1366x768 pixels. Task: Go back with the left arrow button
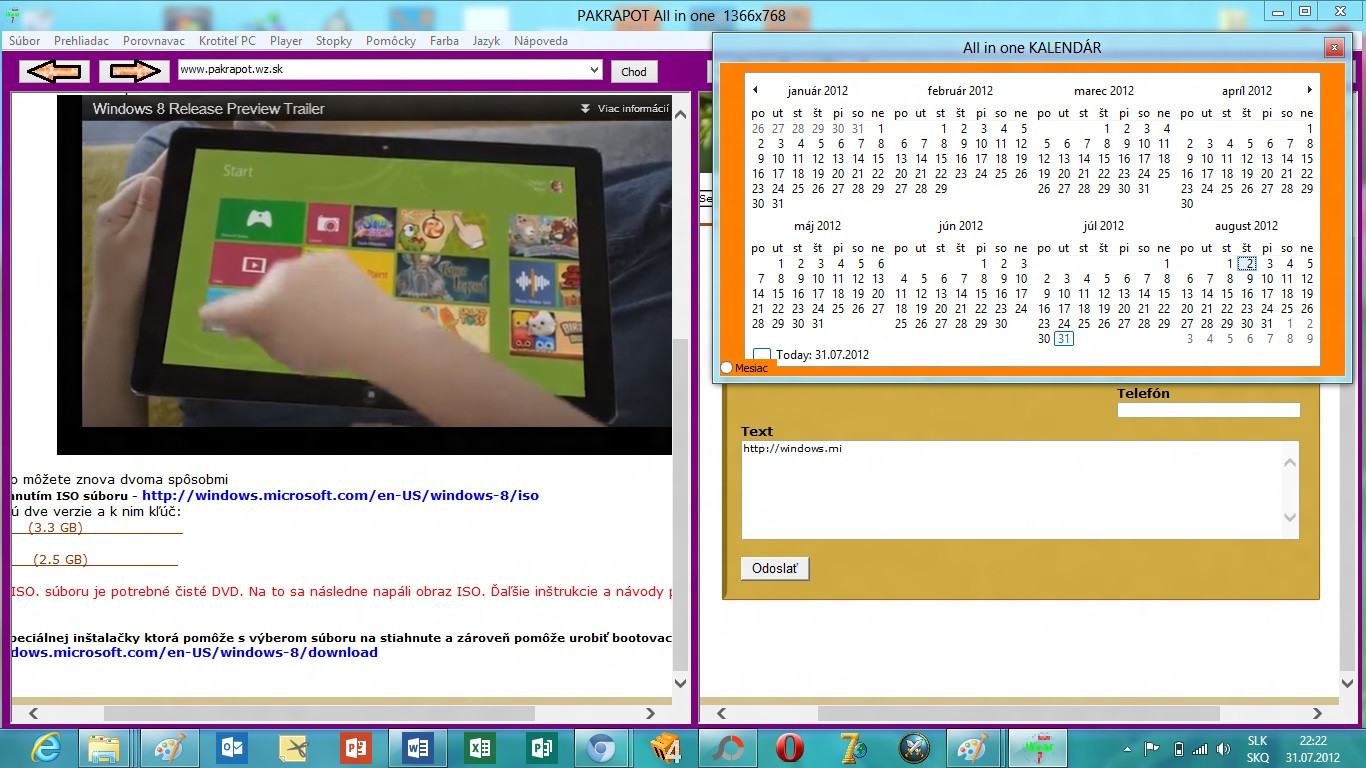click(54, 71)
